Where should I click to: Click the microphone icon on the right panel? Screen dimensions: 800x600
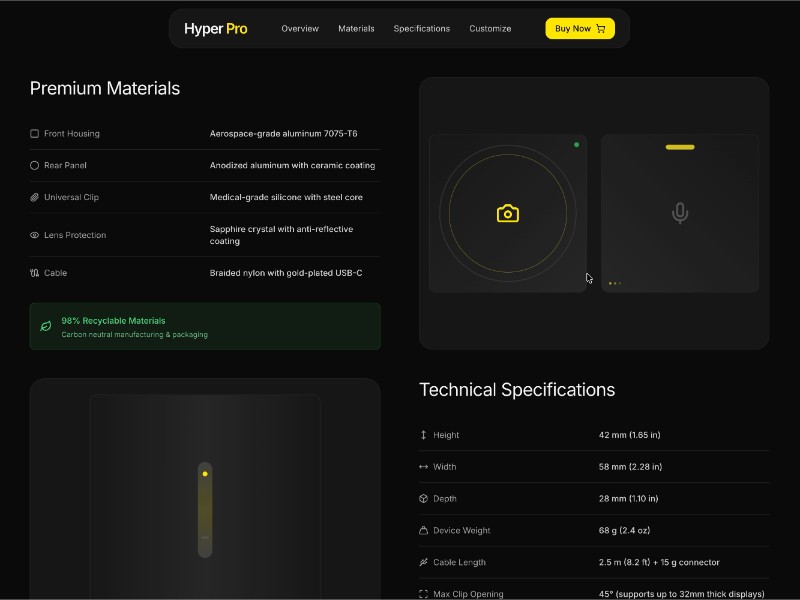[679, 212]
